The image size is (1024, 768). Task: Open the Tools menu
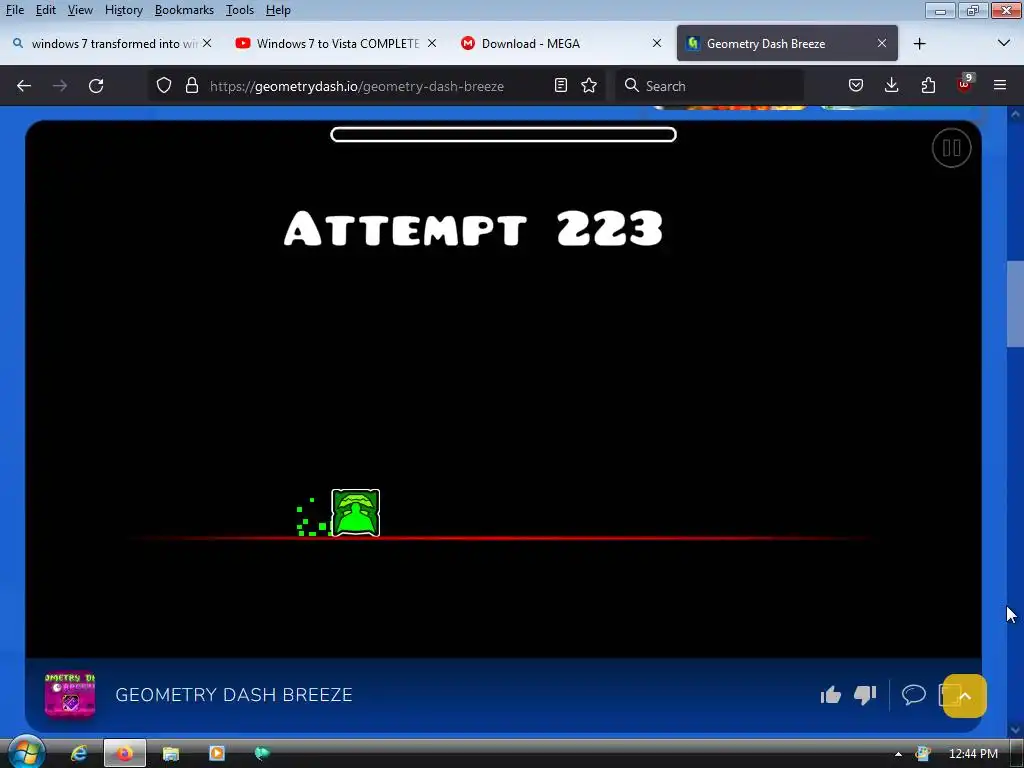(240, 10)
